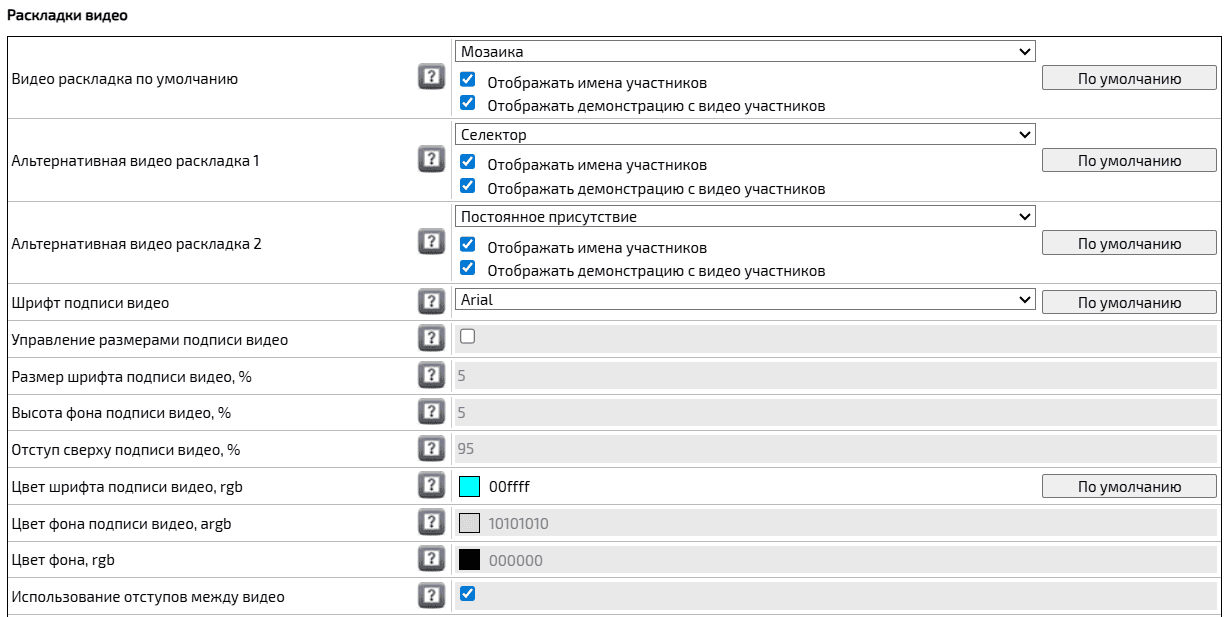Uncheck Отображать демонстрацию under Постоянное присутствие
Screen dimensions: 1226x617
pyautogui.click(x=467, y=268)
